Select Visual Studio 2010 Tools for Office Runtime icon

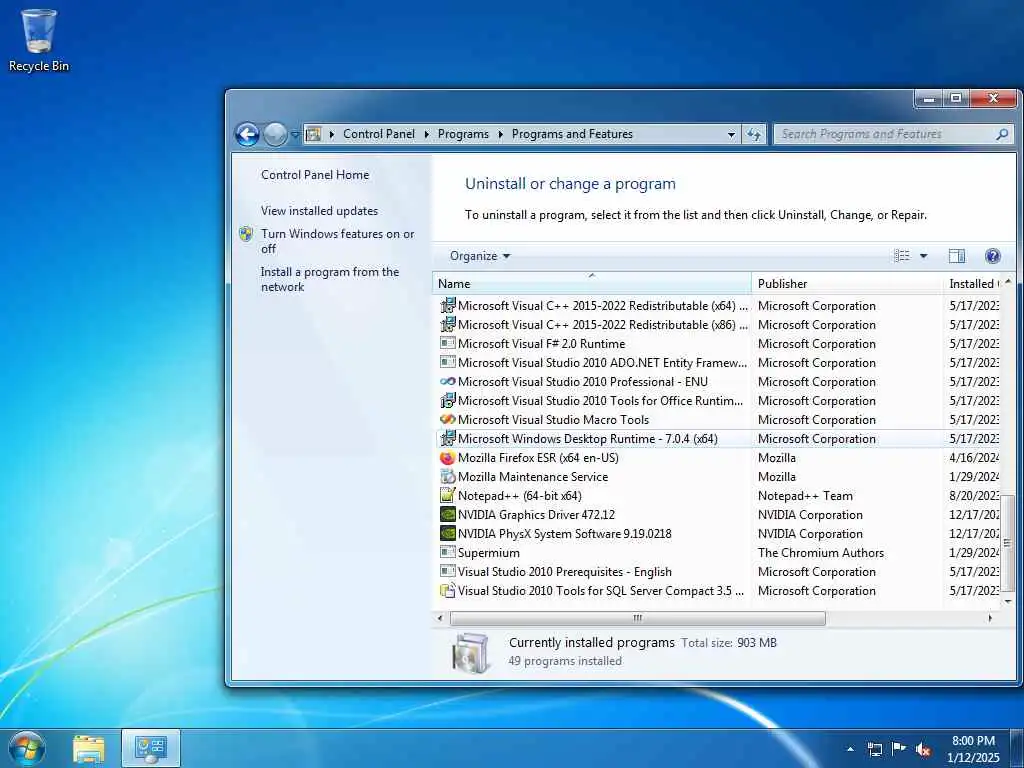447,400
